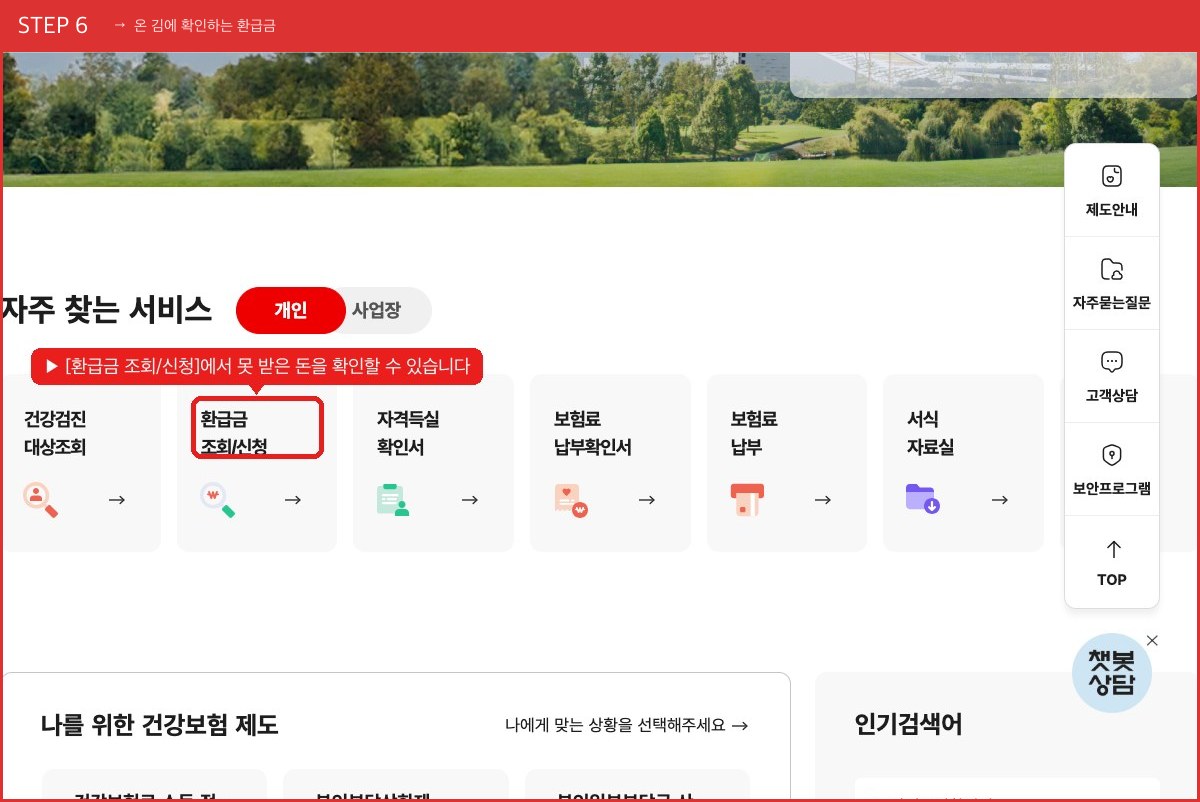
Task: Click arrow on 자격득실 확인서 card
Action: [x=470, y=500]
